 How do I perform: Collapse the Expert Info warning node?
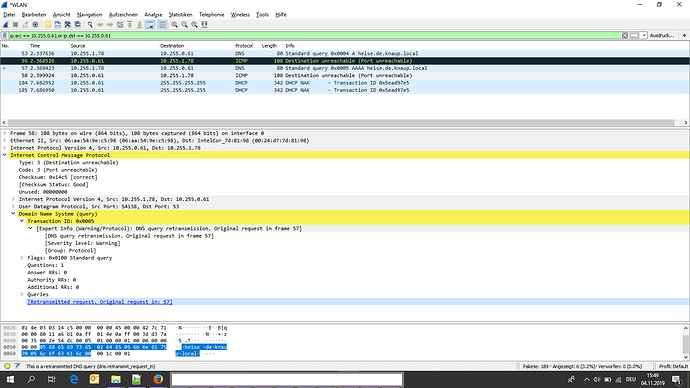(x=30, y=228)
